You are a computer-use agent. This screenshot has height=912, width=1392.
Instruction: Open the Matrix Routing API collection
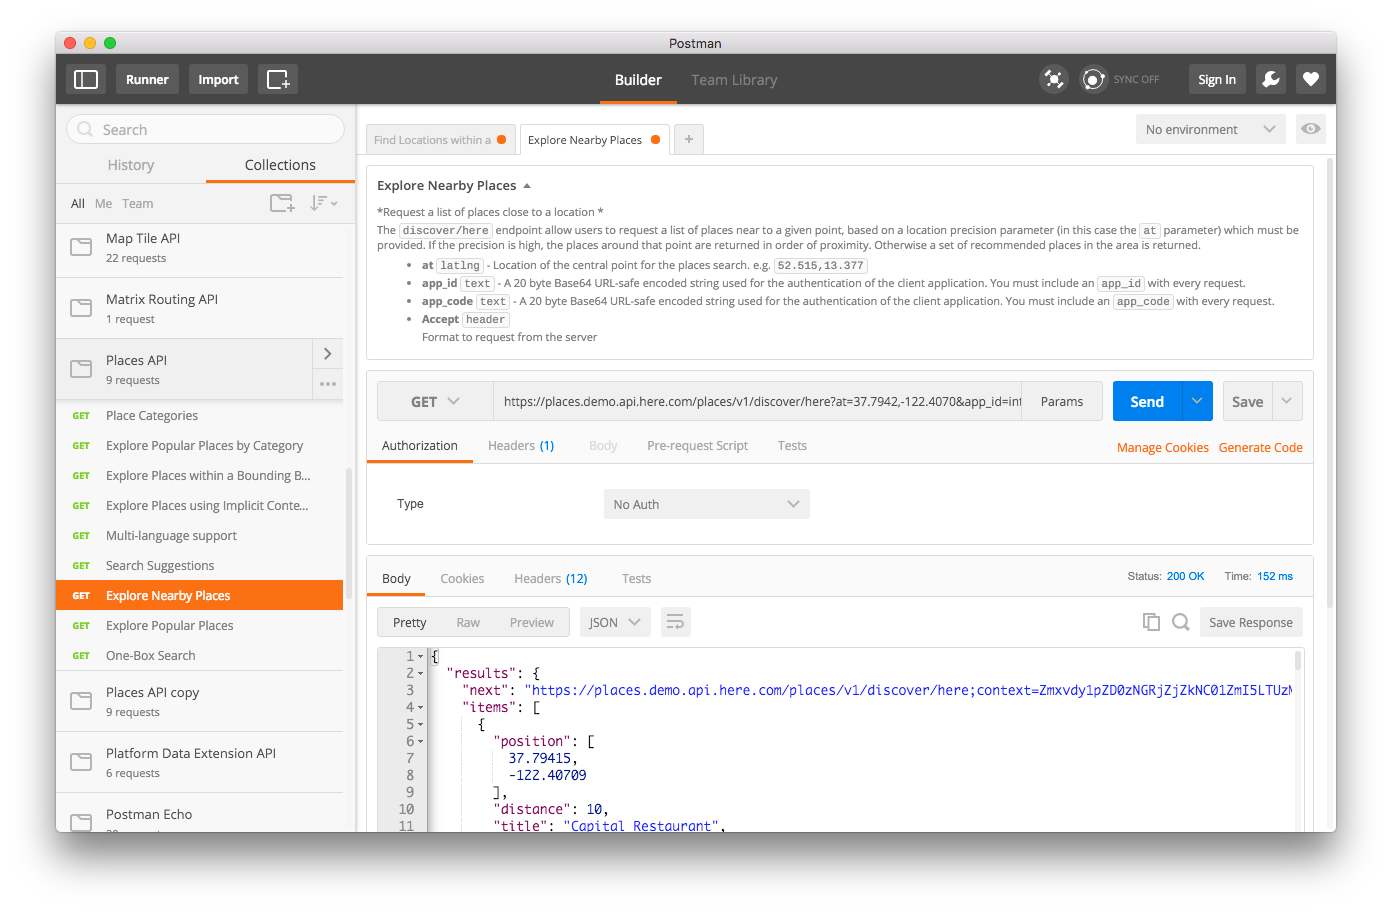199,309
